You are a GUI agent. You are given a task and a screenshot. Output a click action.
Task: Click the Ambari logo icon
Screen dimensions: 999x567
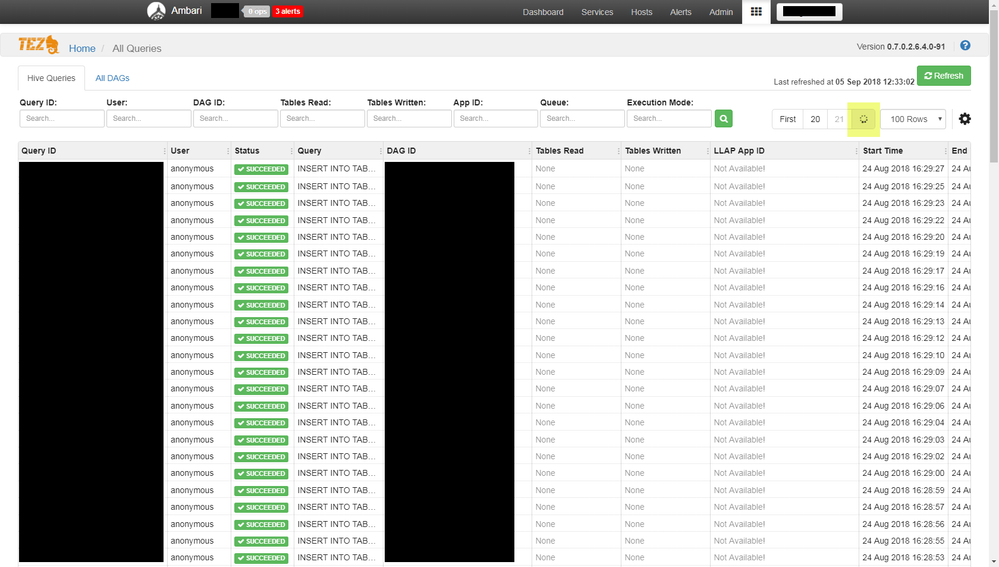[156, 11]
